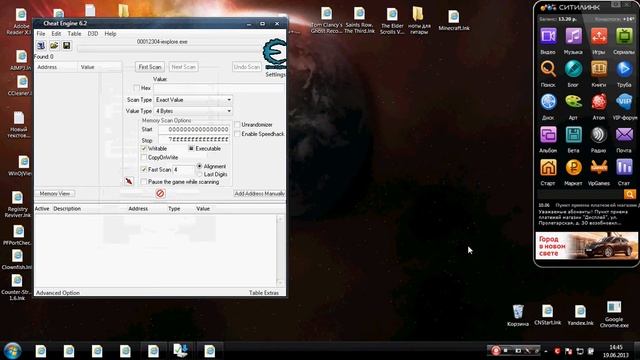This screenshot has height=360, width=640.
Task: Open the Радио app icon
Action: [599, 135]
